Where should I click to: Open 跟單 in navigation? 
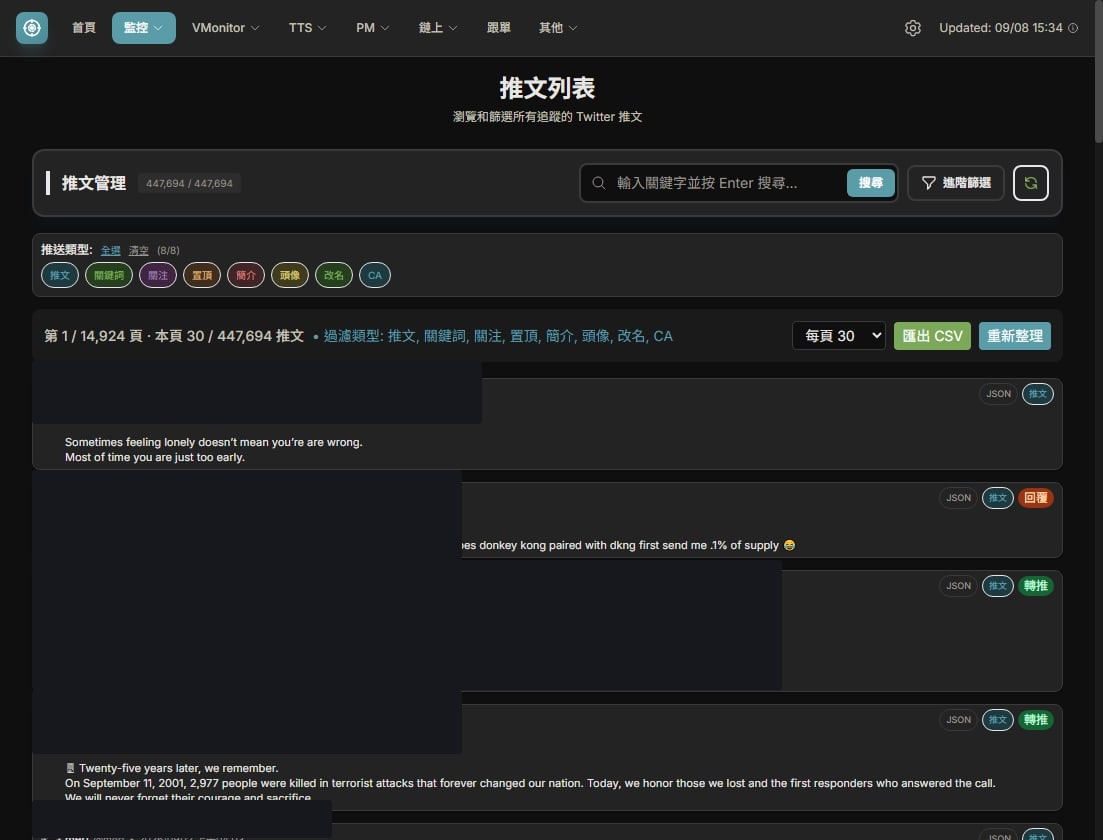point(499,28)
